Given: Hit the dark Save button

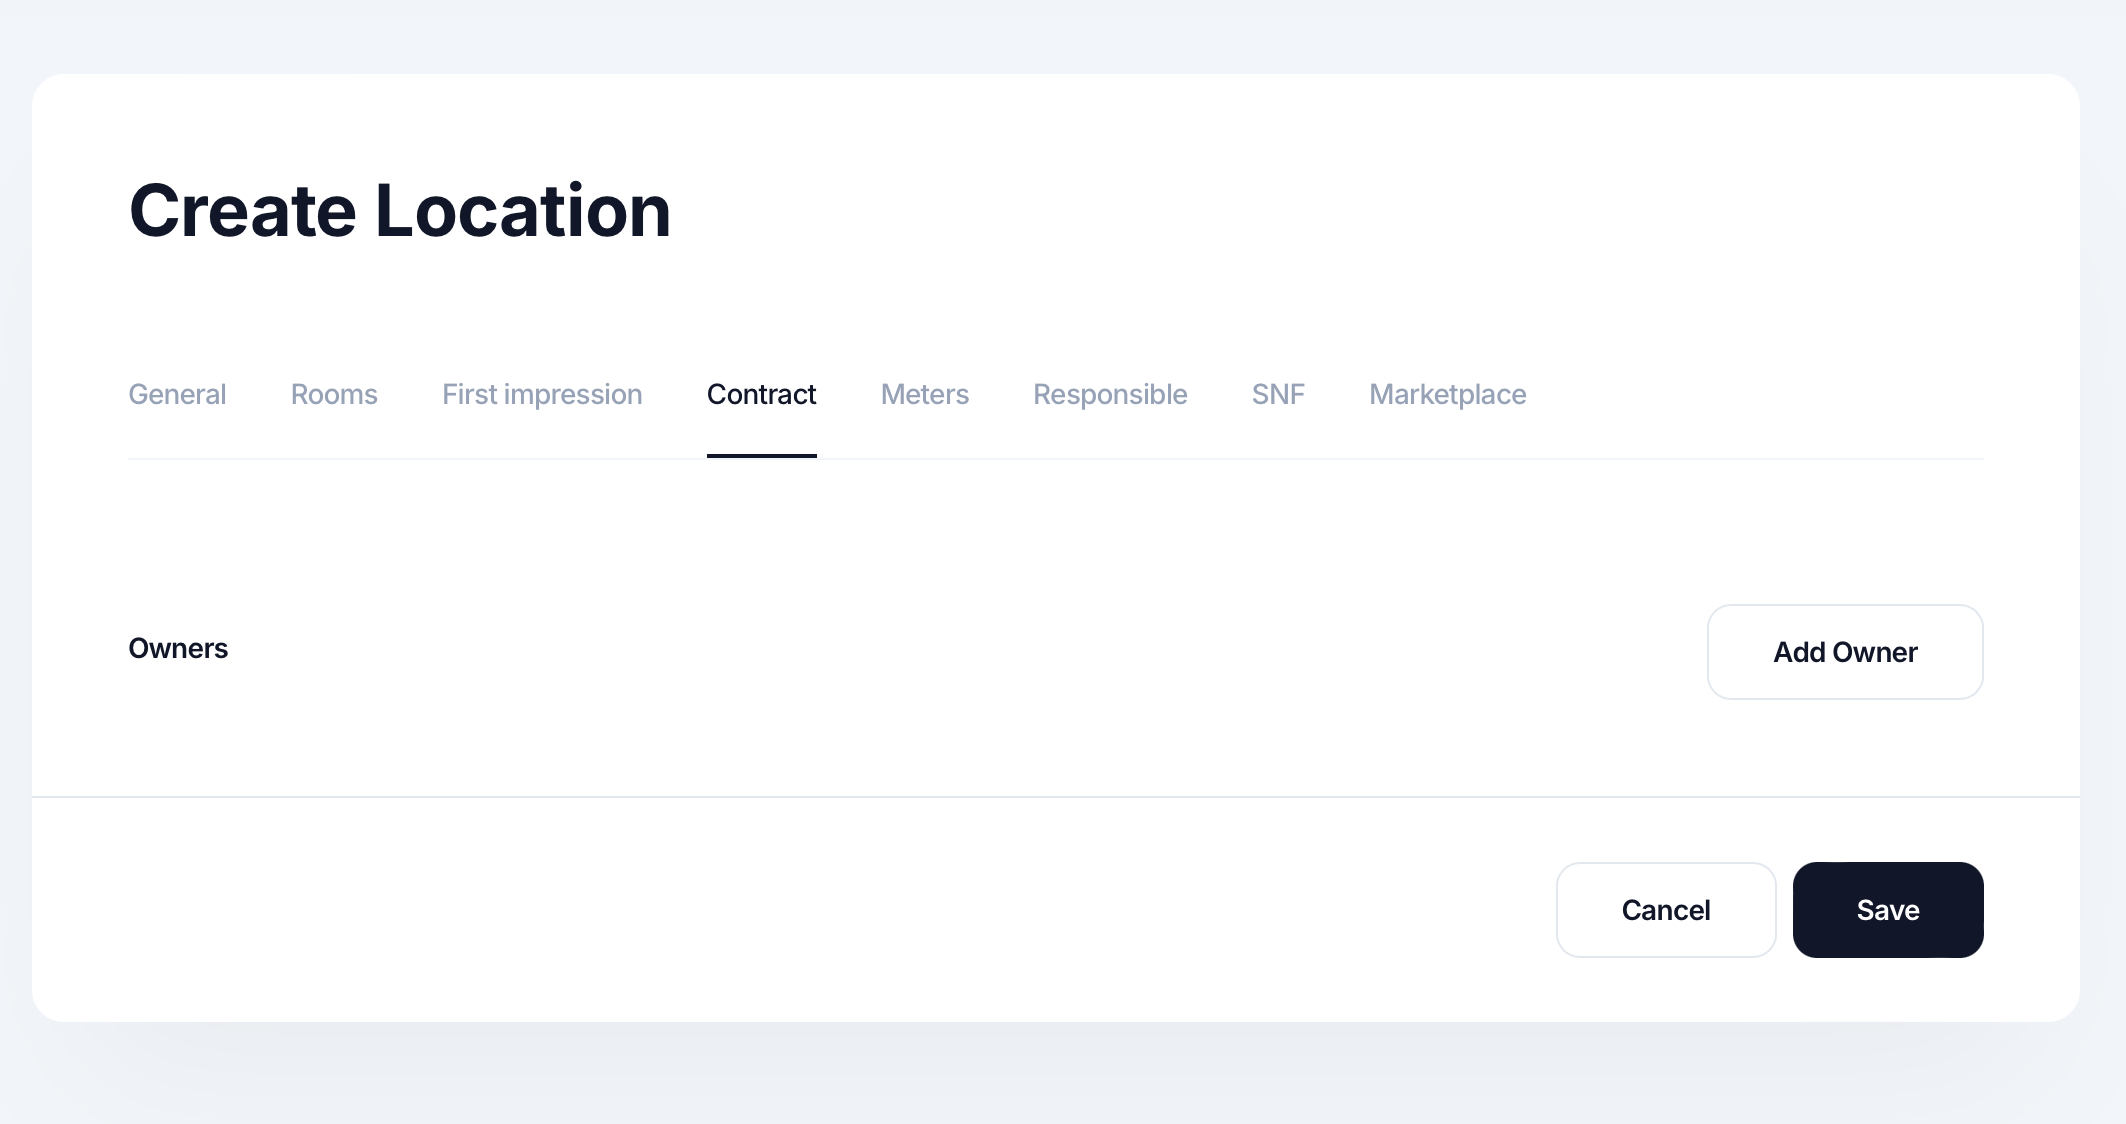Looking at the screenshot, I should [1887, 910].
